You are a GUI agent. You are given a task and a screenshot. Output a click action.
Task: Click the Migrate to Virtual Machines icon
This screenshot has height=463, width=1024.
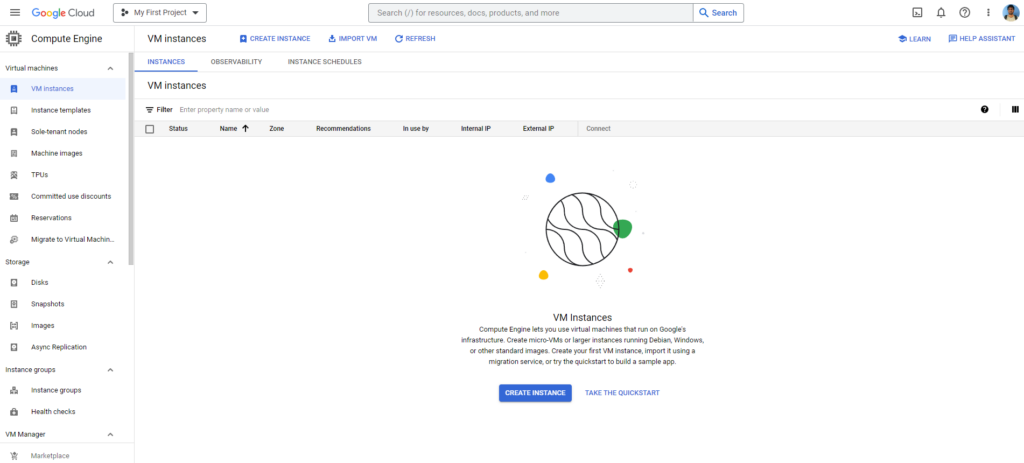(14, 240)
